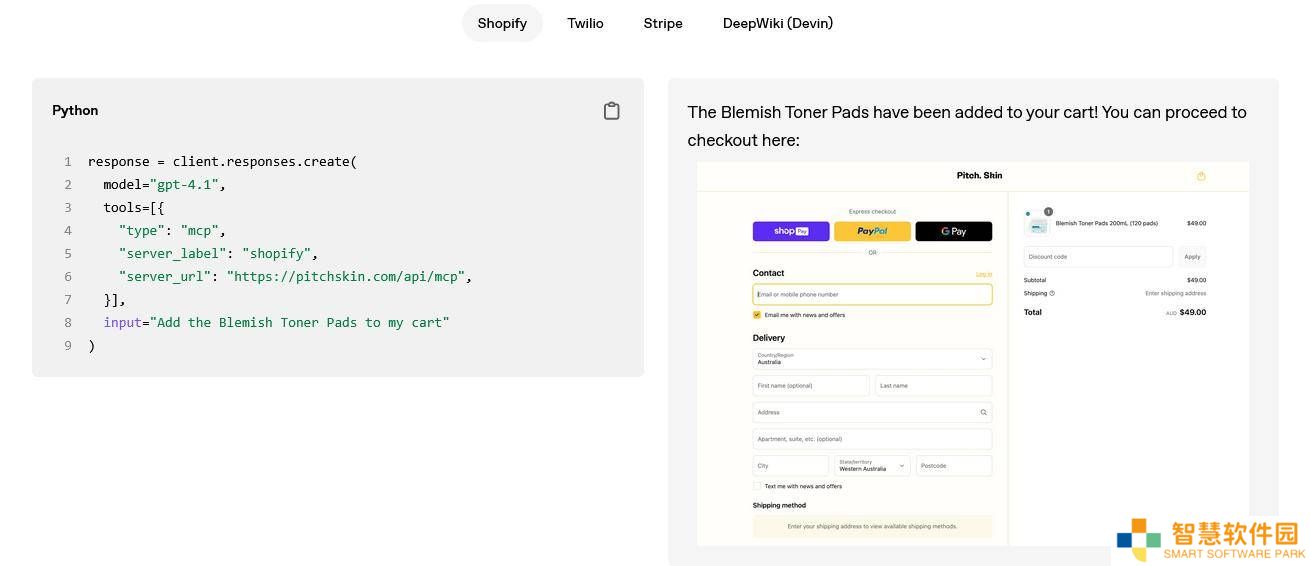This screenshot has width=1311, height=566.
Task: Open the State/territory Western Australia dropdown
Action: [872, 465]
